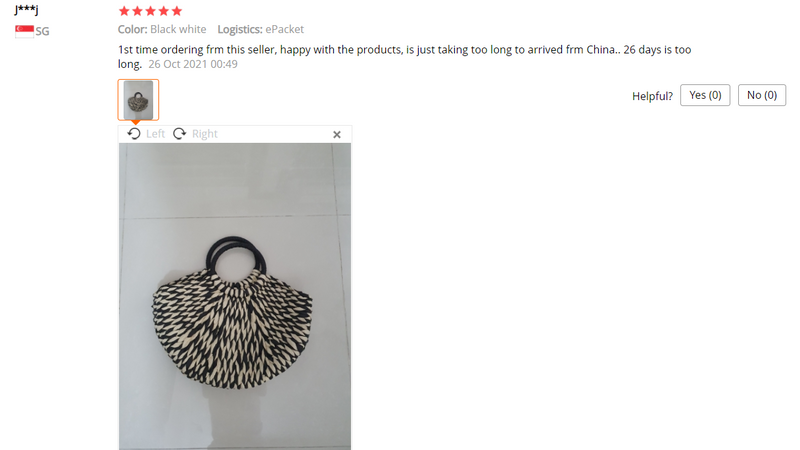Click the ePacket logistics text
The height and width of the screenshot is (450, 800).
tap(285, 30)
